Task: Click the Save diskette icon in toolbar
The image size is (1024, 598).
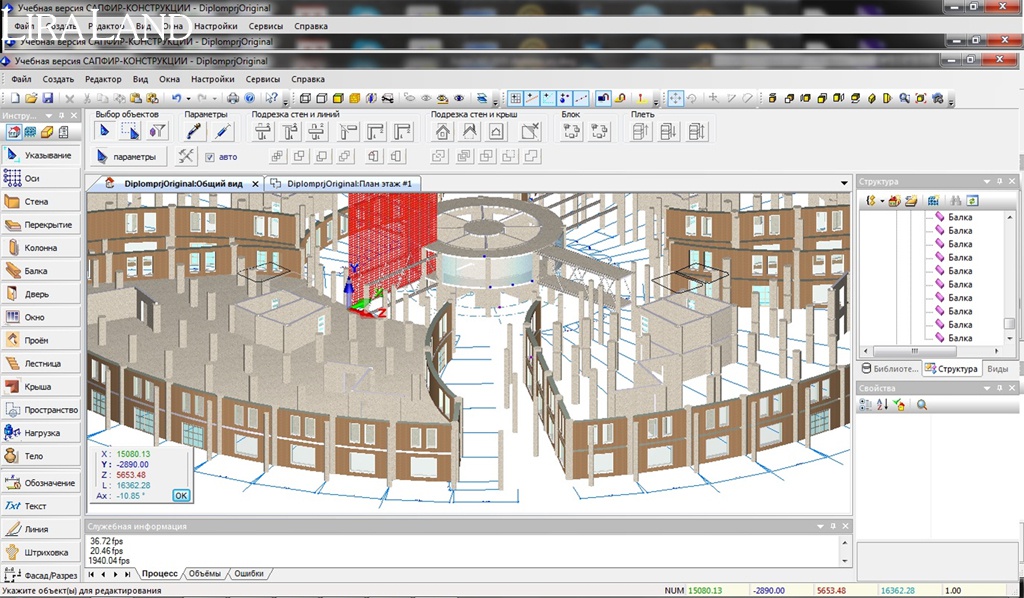Action: tap(47, 98)
